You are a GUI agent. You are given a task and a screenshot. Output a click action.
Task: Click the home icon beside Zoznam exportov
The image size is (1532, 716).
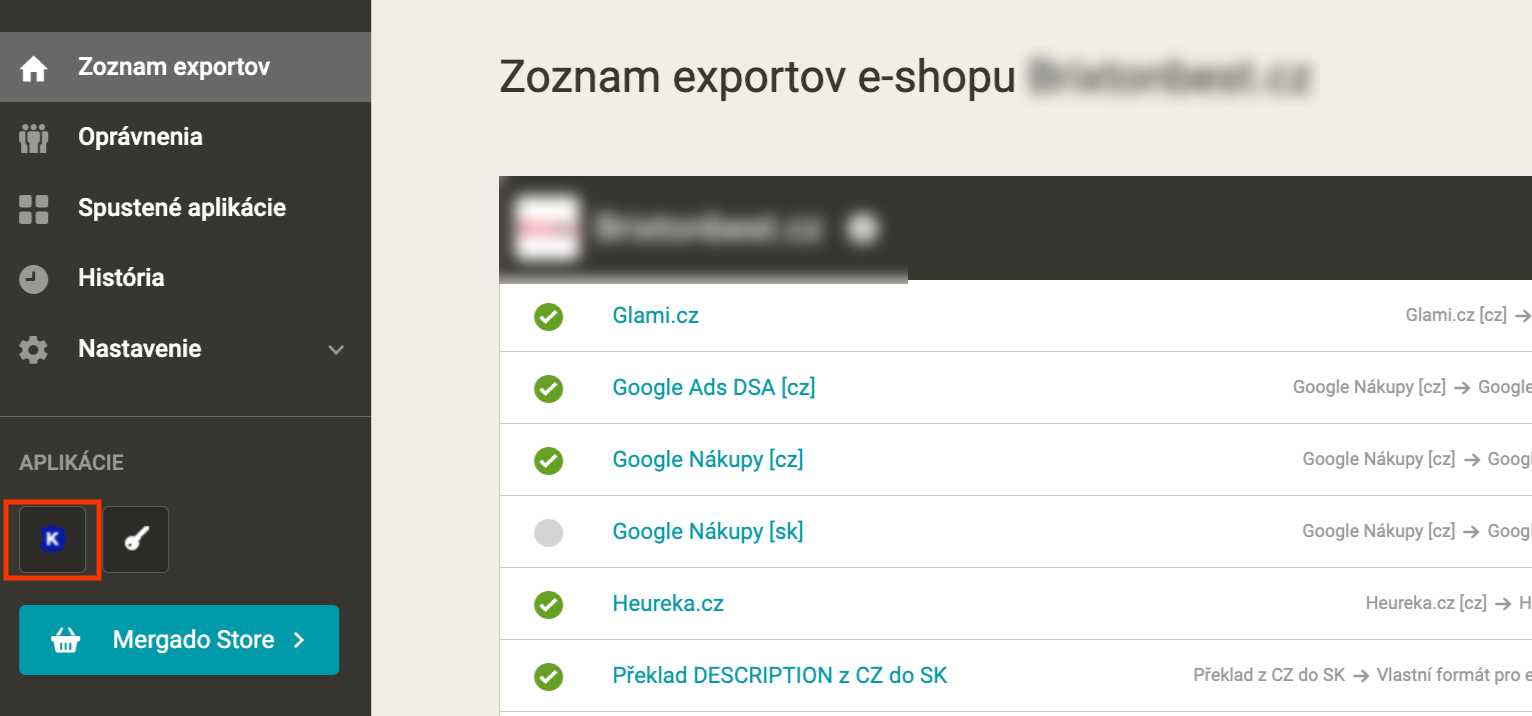click(34, 68)
